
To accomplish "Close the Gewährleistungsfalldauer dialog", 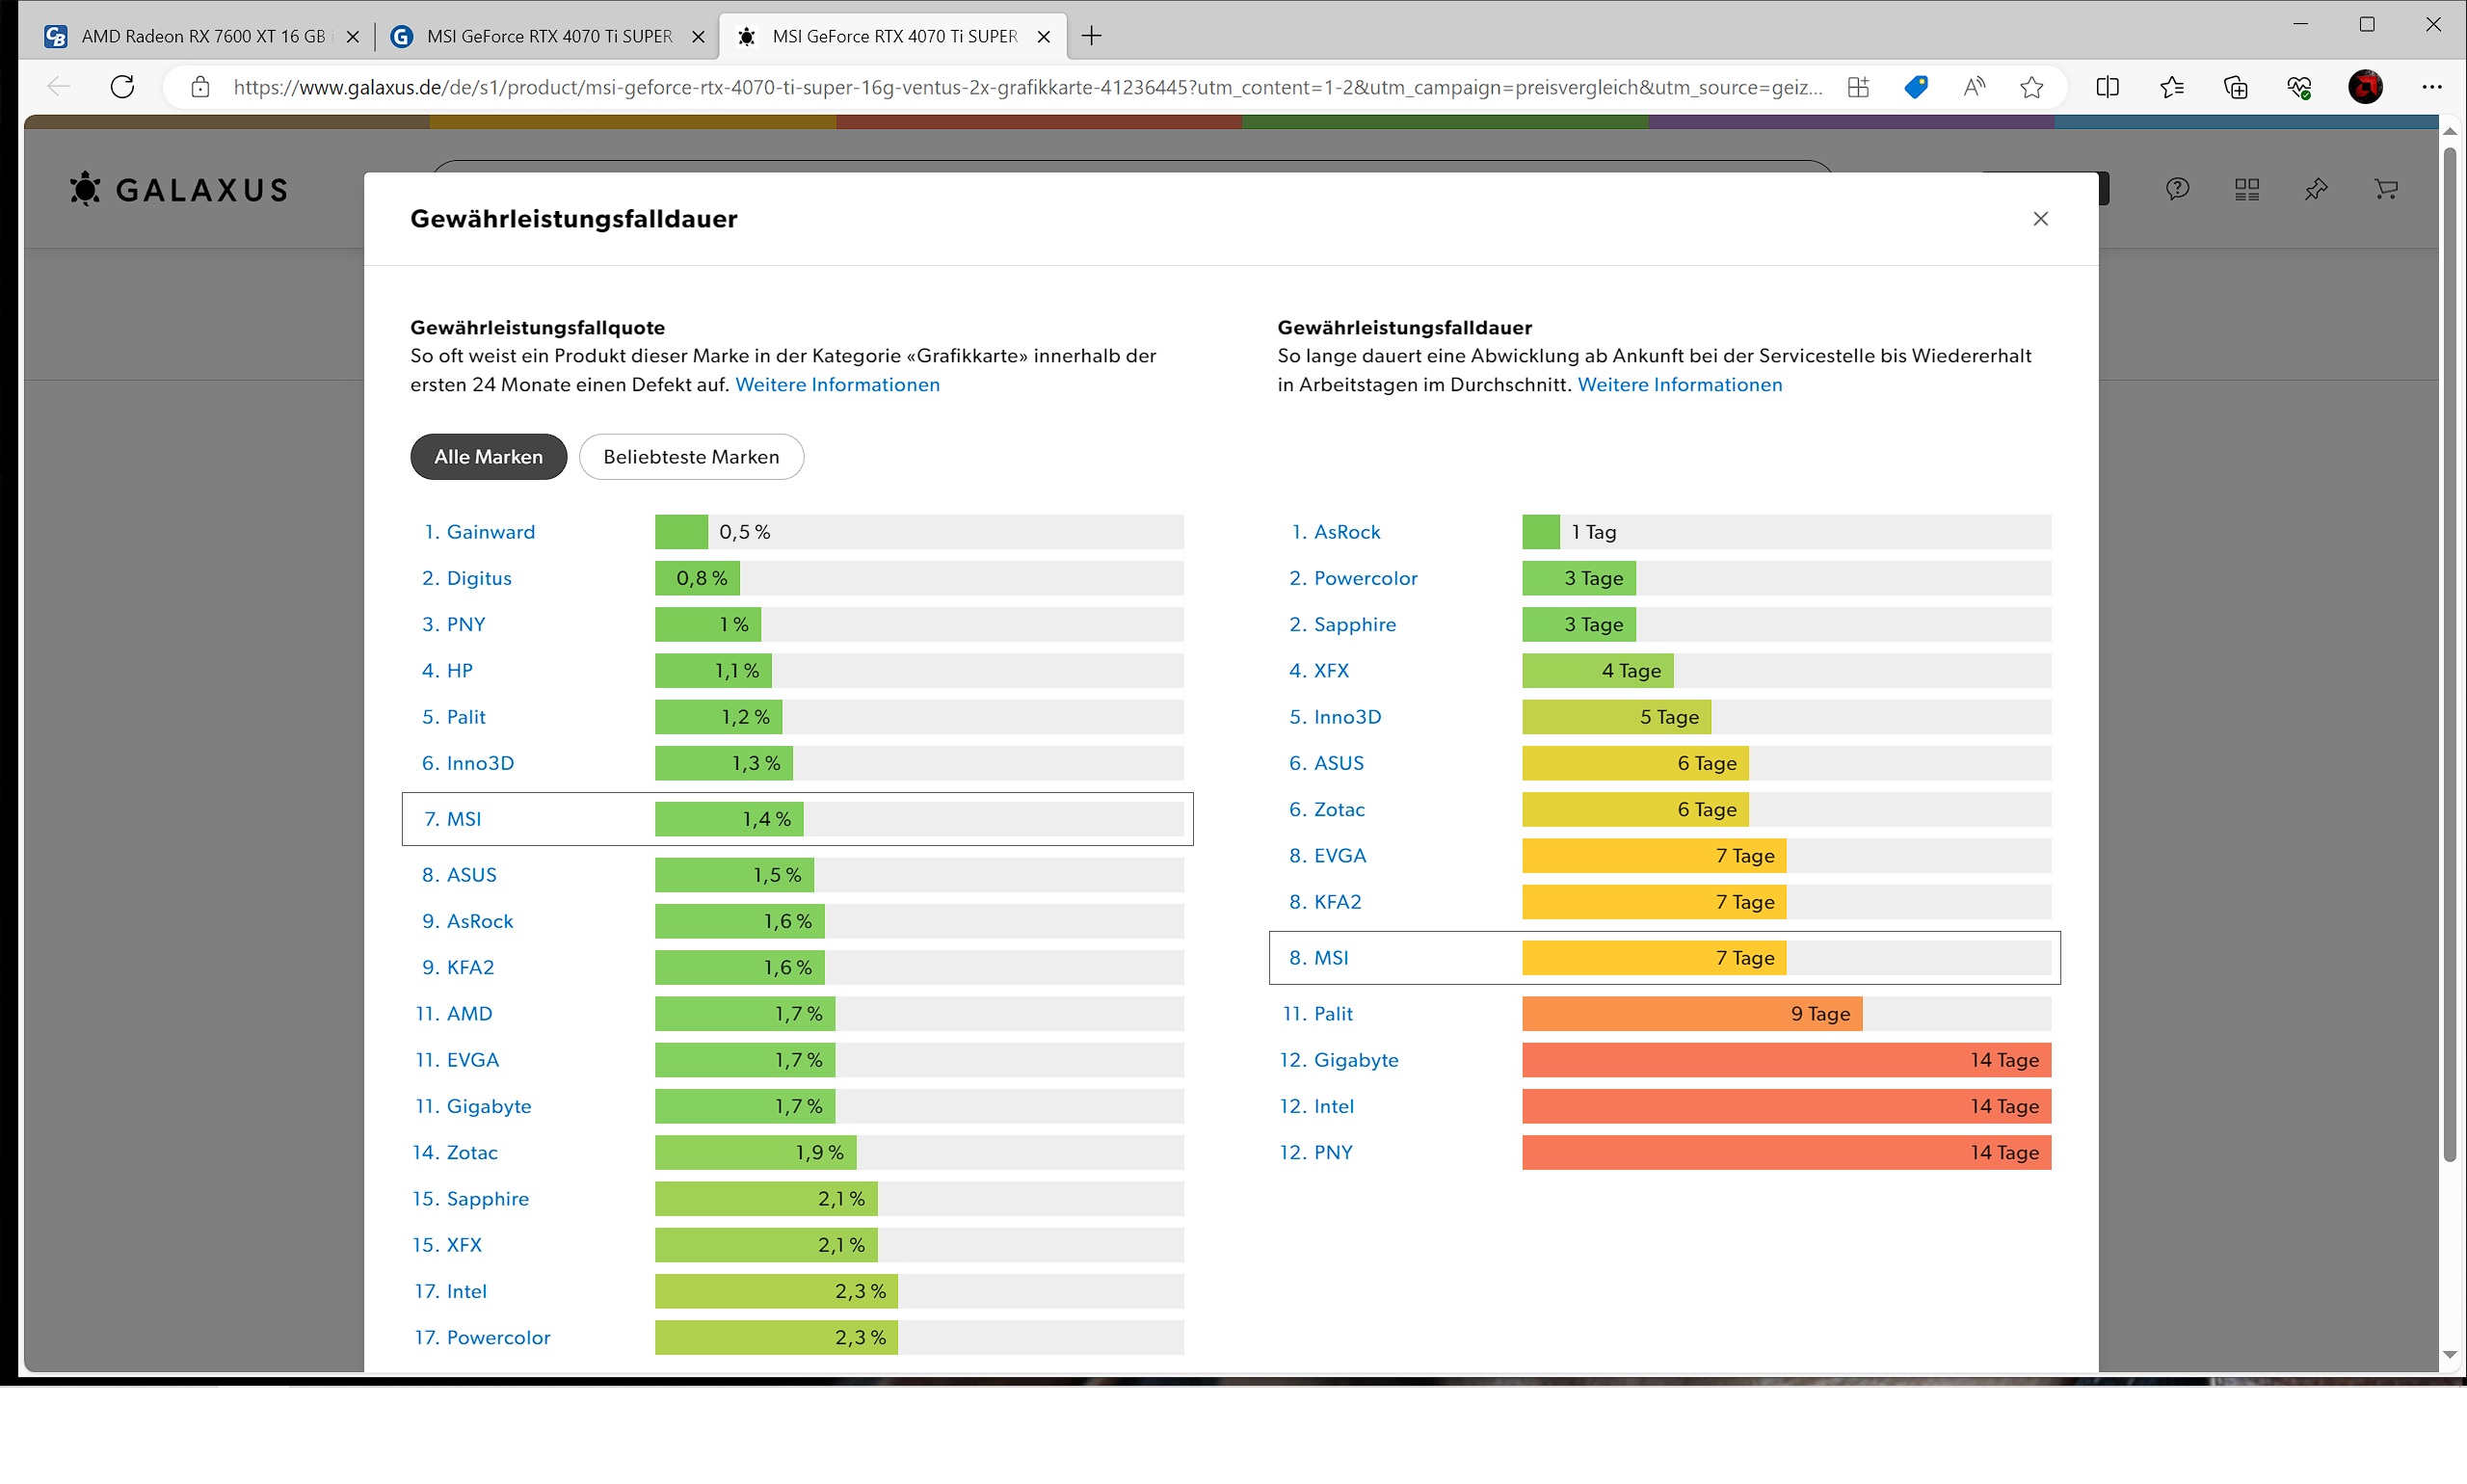I will [2040, 219].
